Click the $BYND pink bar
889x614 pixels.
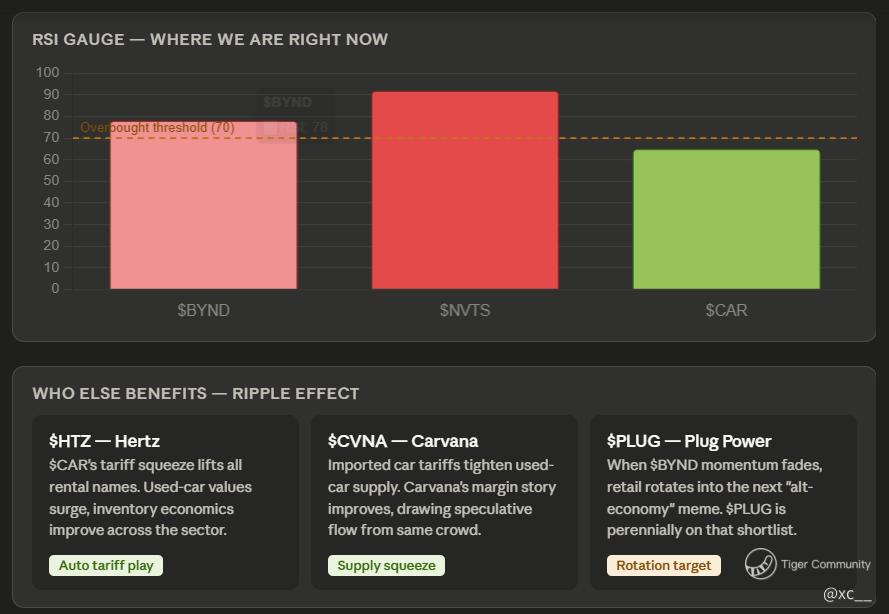(x=204, y=205)
